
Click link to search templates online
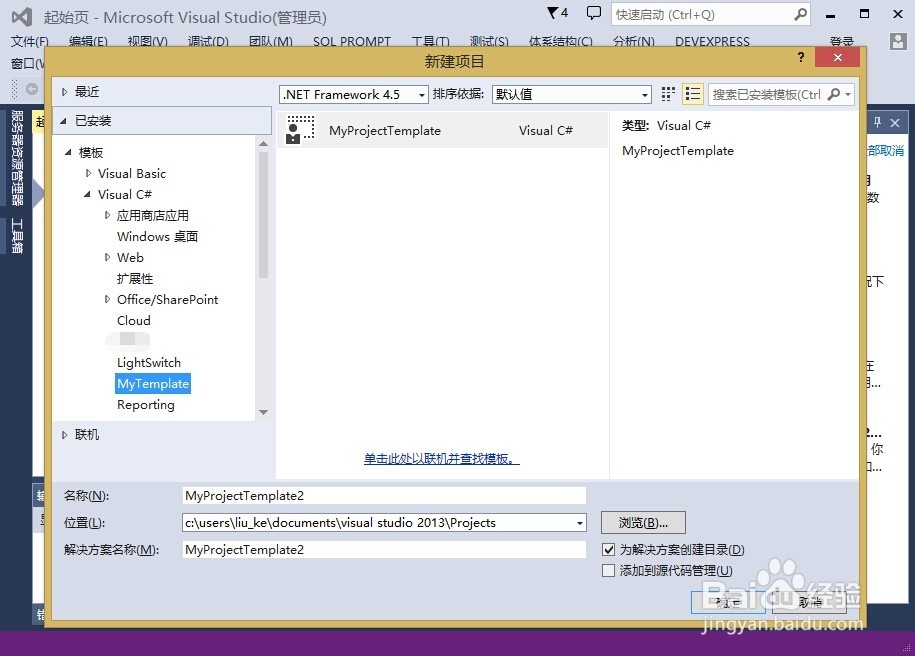(441, 459)
